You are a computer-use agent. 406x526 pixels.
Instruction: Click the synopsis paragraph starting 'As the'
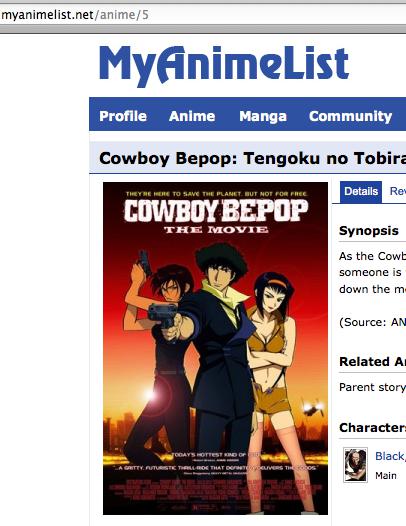coord(372,273)
